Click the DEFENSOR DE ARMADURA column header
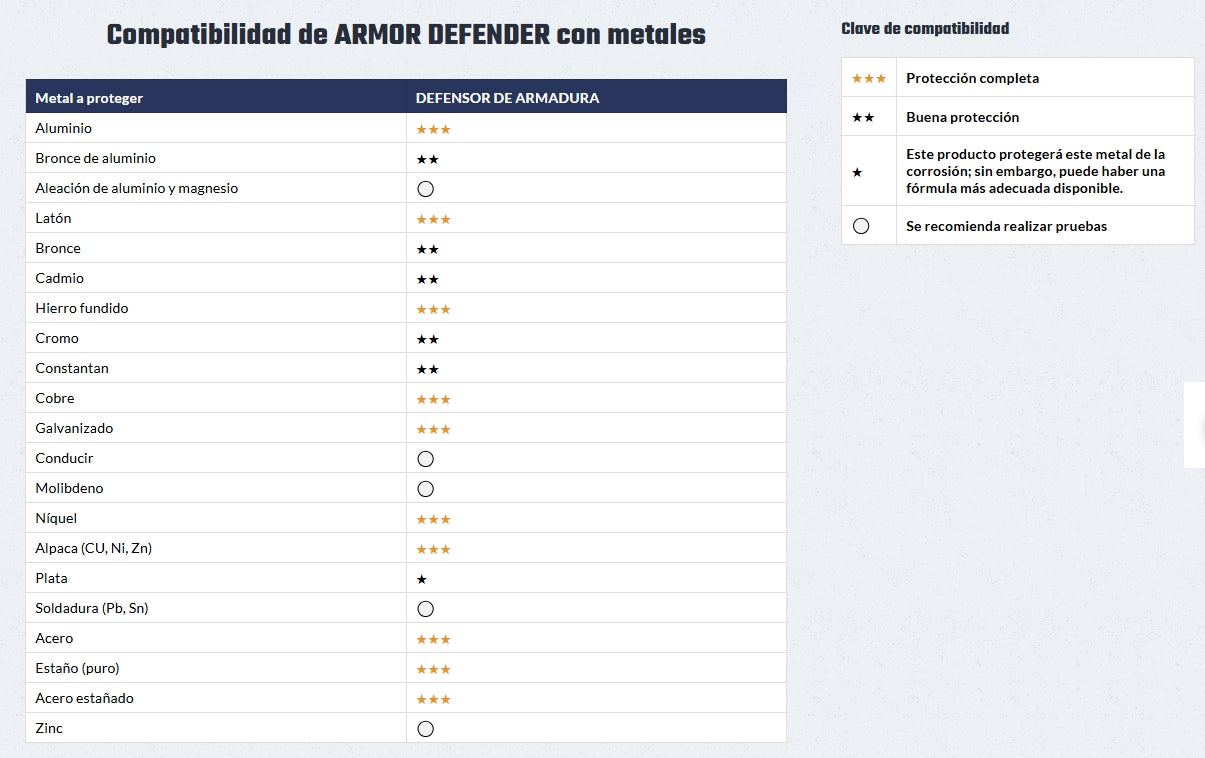The width and height of the screenshot is (1205, 758). 507,98
